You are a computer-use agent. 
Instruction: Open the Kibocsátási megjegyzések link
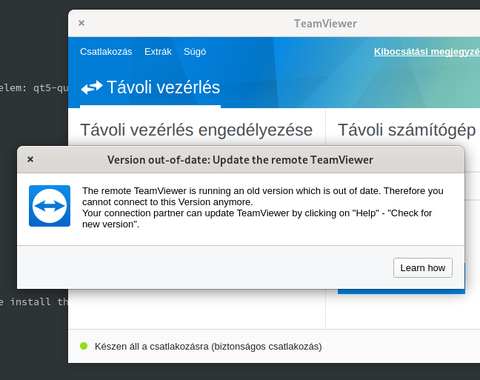(427, 52)
